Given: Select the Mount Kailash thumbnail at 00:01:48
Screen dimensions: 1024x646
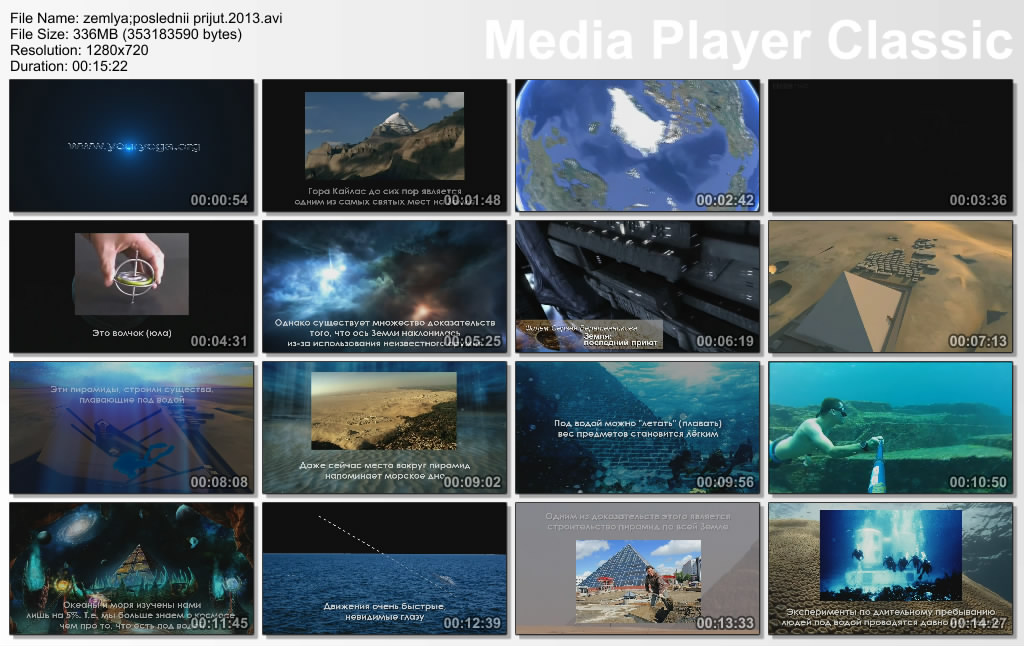Looking at the screenshot, I should [384, 146].
